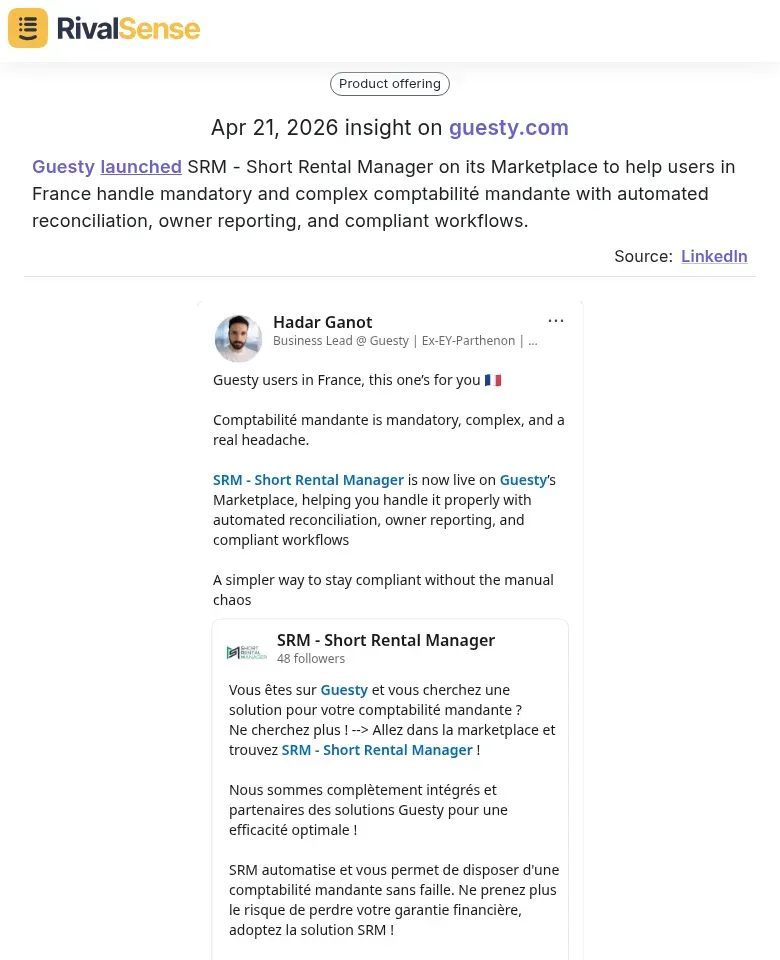The width and height of the screenshot is (780, 960).
Task: Click Hadar Ganot's Business Lead subtitle
Action: pyautogui.click(x=405, y=341)
